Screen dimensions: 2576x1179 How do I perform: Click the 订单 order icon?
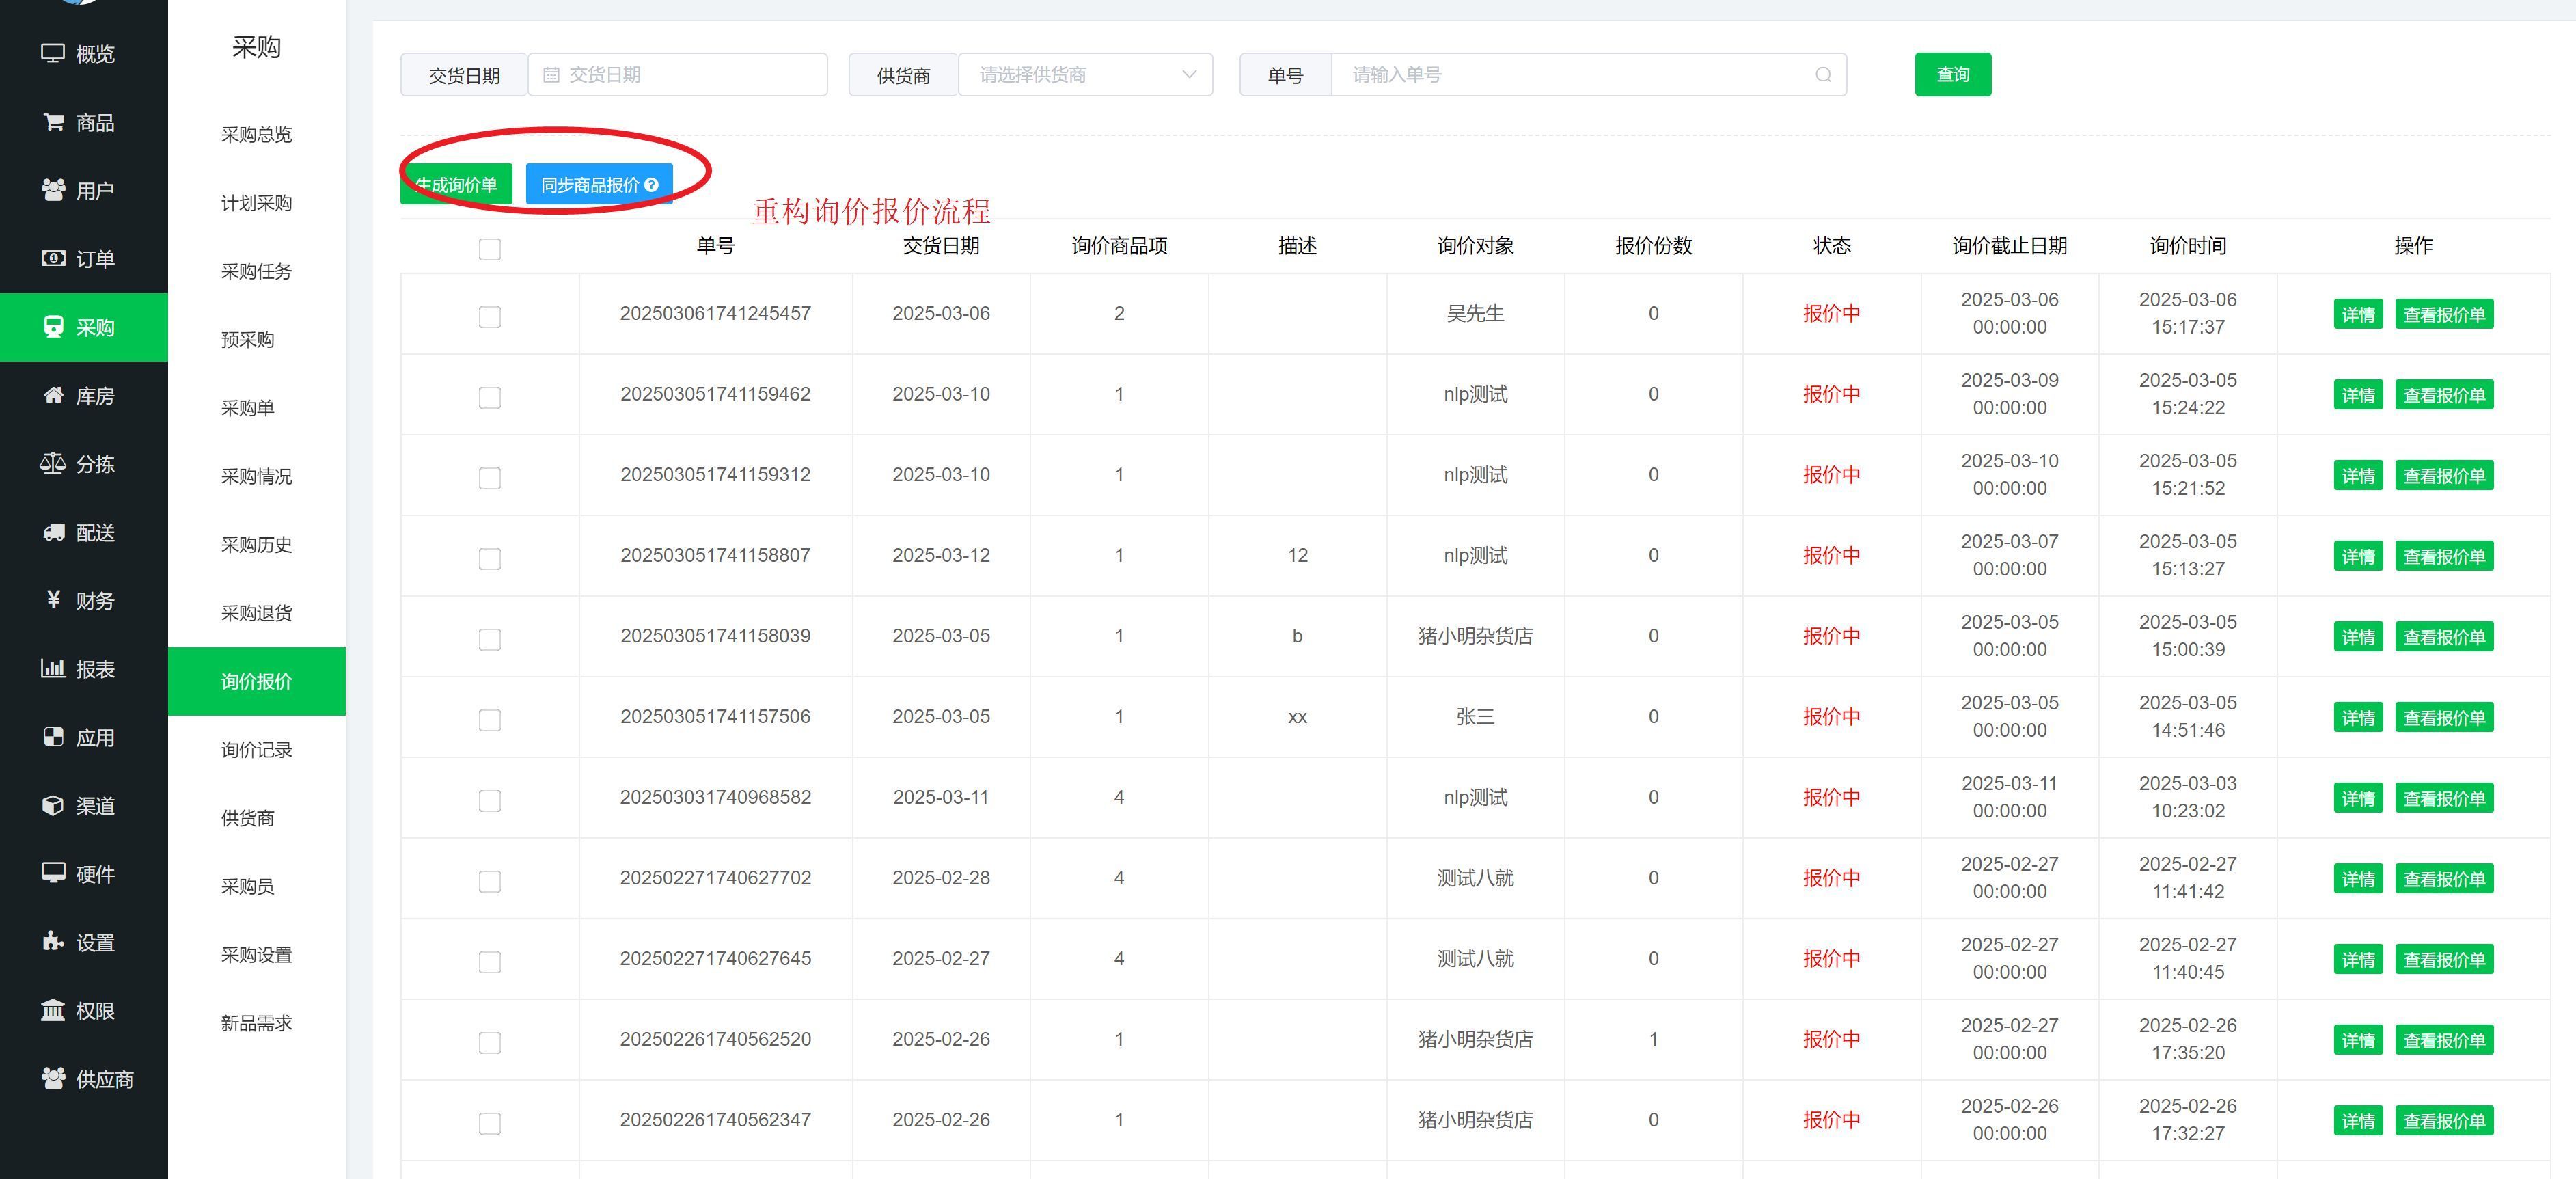click(x=53, y=259)
